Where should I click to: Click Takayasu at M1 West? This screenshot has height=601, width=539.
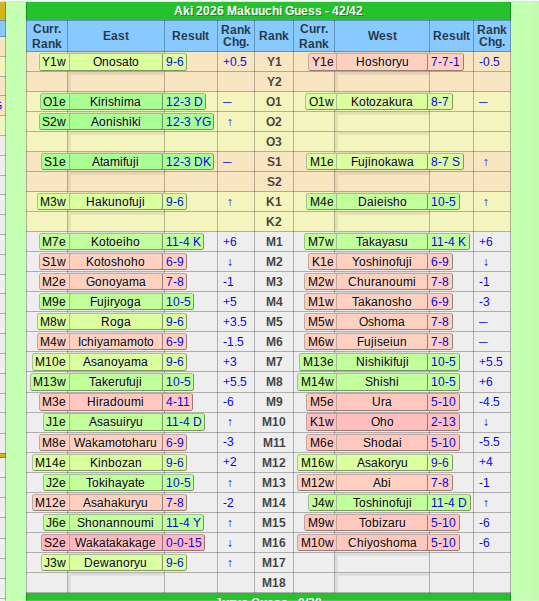click(x=382, y=241)
